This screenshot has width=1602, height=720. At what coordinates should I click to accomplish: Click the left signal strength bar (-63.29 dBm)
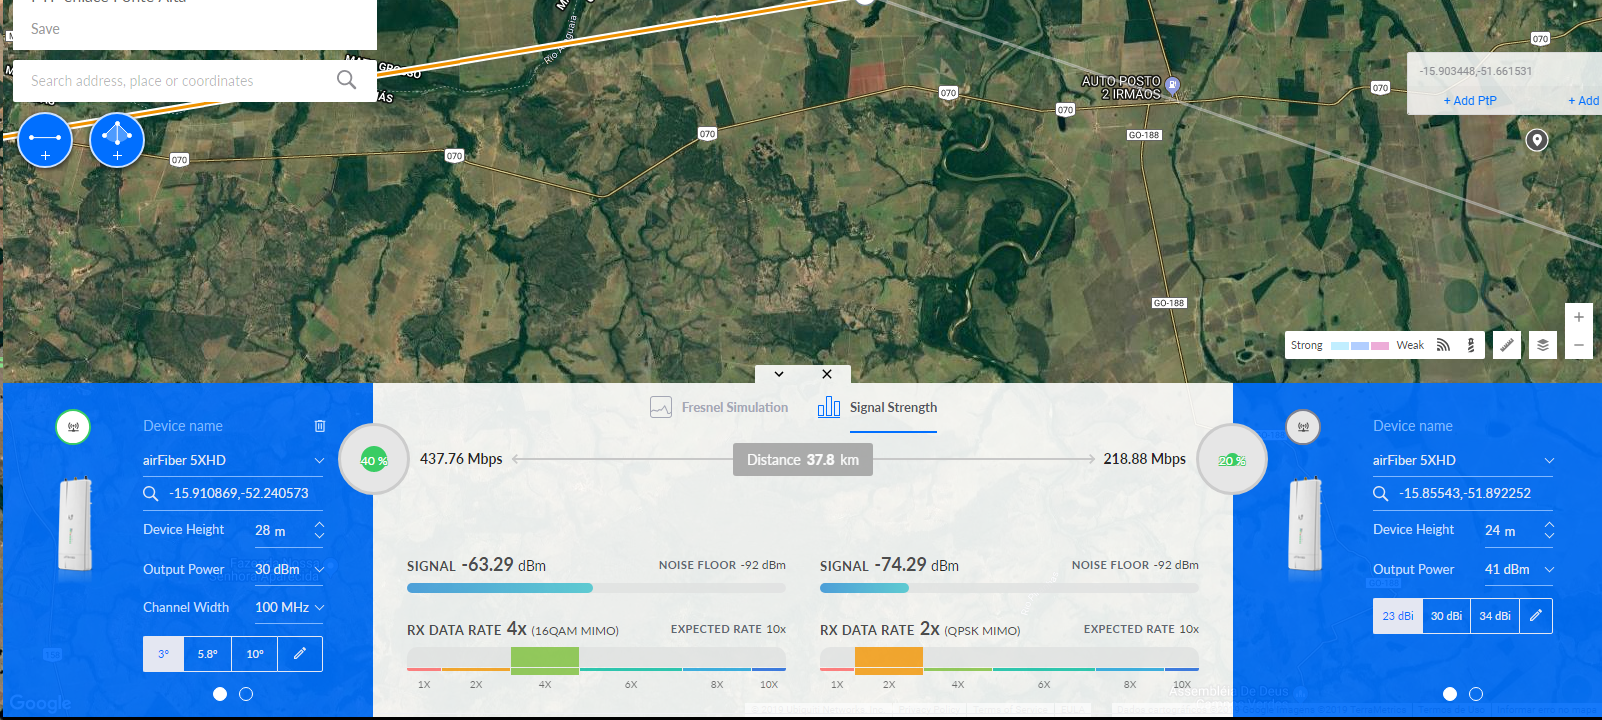point(596,588)
